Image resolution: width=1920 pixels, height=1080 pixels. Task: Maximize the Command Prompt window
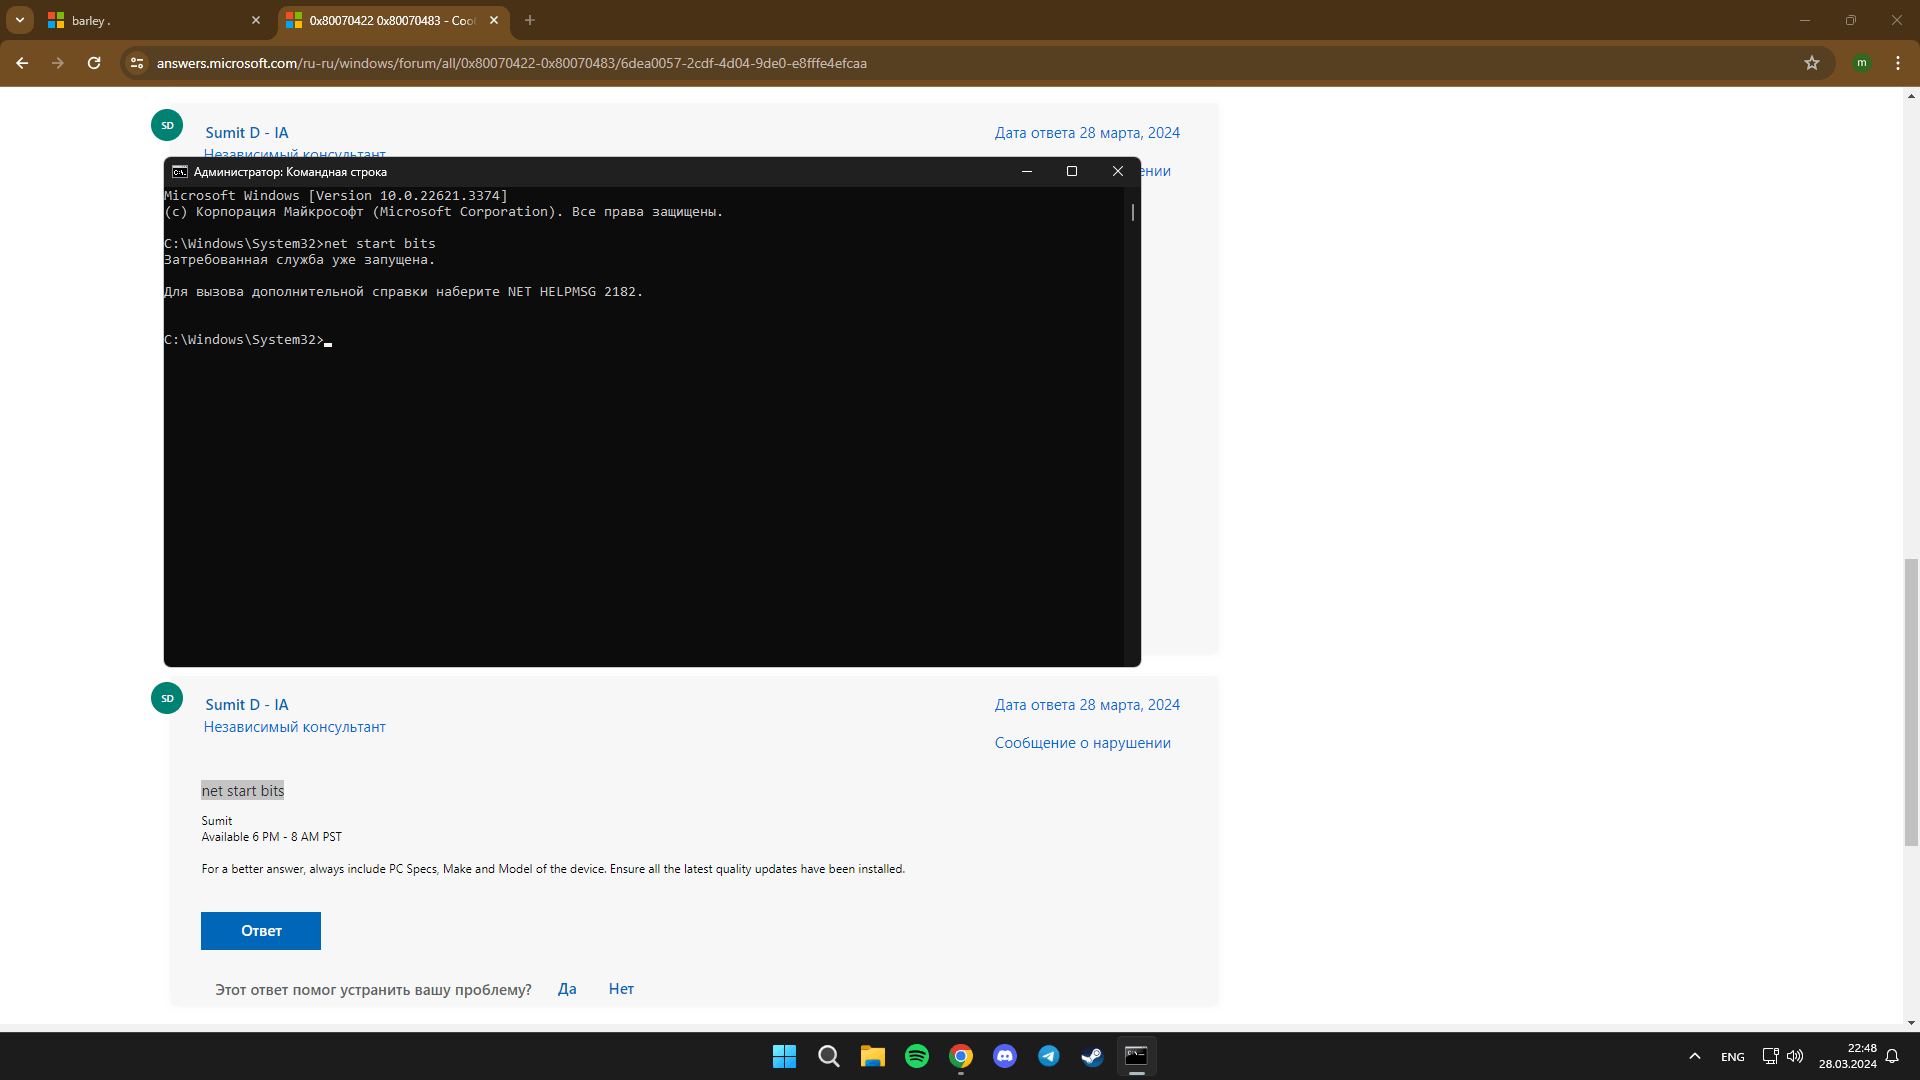1072,172
